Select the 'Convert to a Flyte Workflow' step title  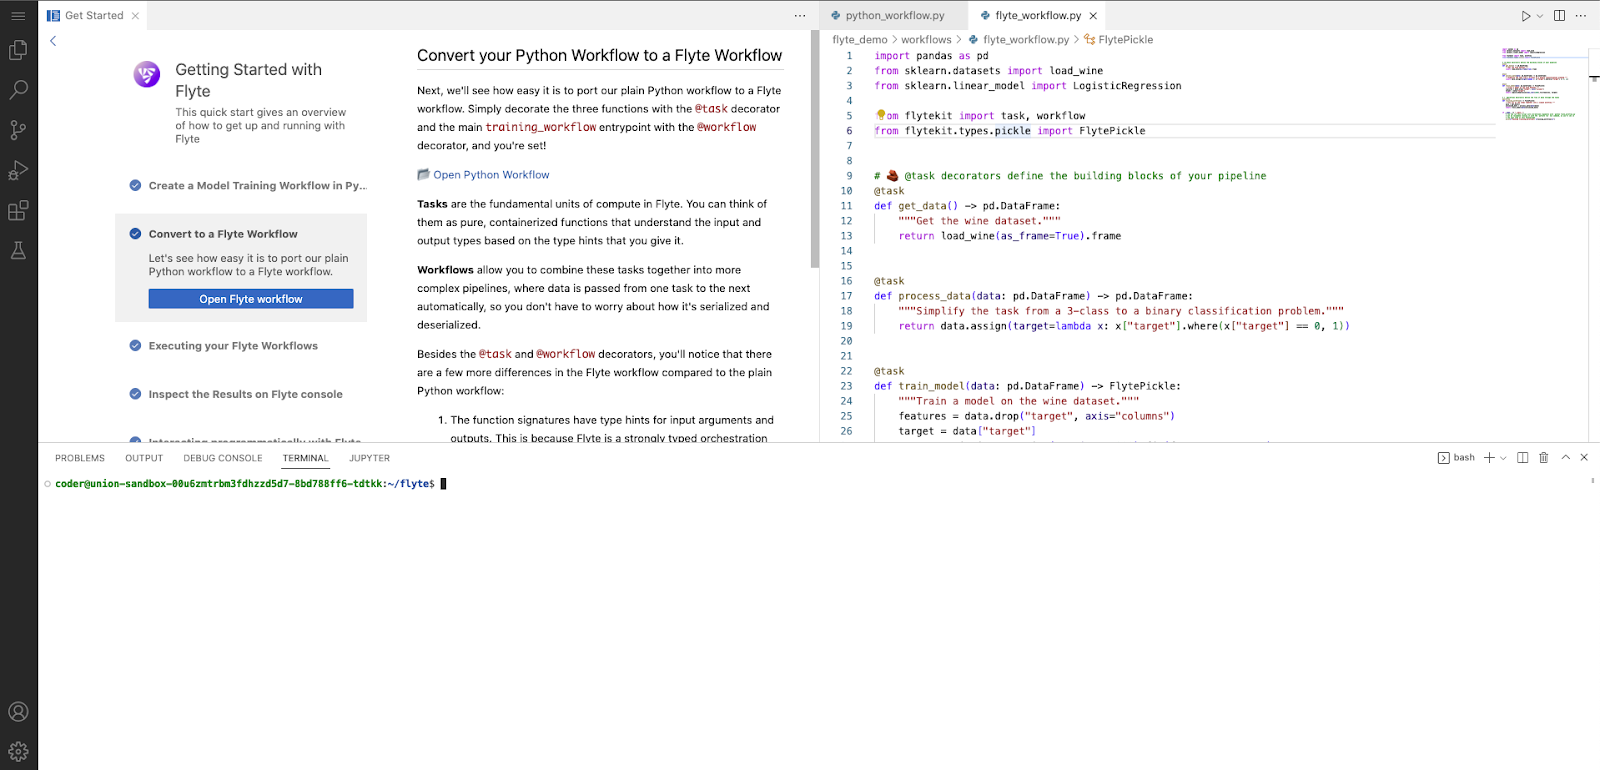[223, 234]
